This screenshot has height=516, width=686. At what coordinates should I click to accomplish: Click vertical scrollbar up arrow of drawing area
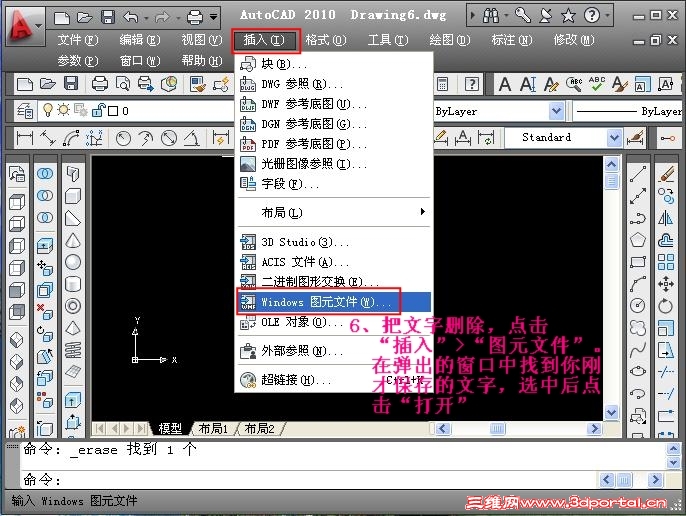[611, 165]
